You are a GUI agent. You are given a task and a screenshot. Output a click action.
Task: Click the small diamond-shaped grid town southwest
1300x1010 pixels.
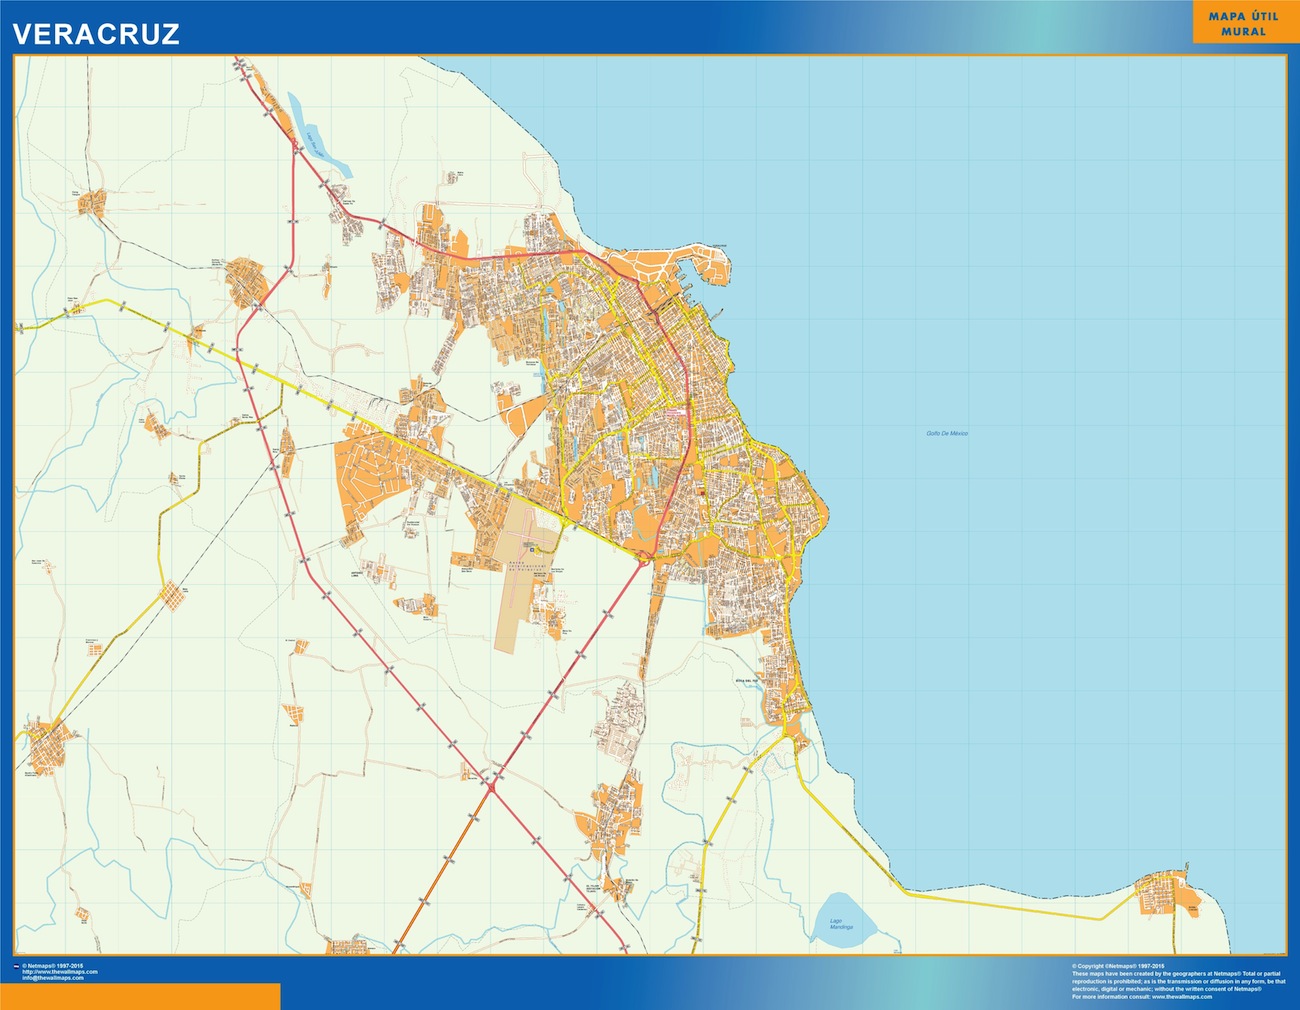click(173, 596)
